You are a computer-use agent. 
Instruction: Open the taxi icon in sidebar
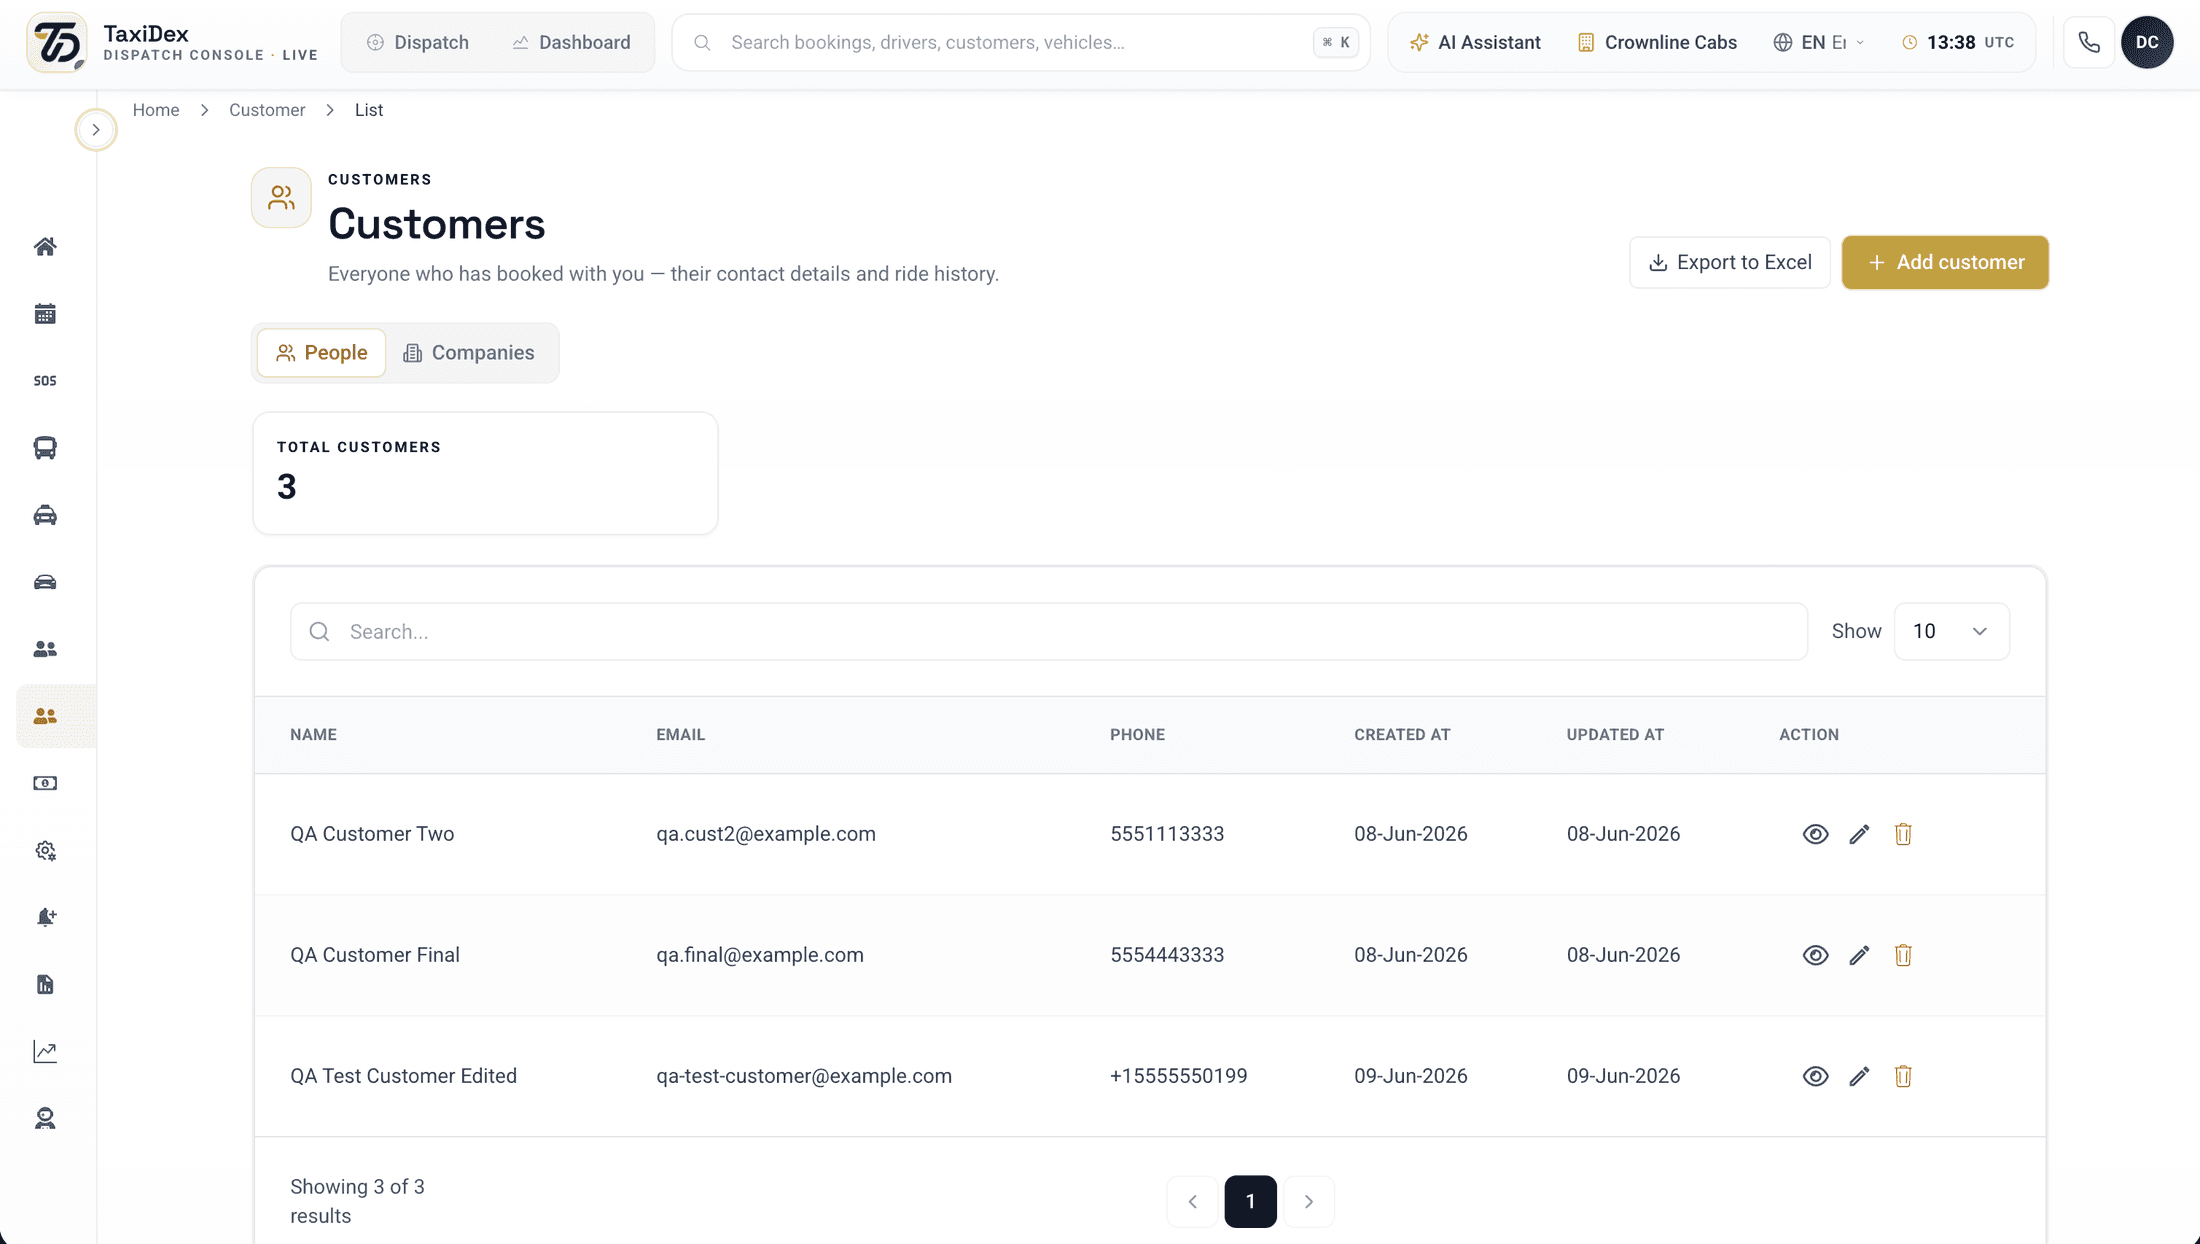coord(45,515)
